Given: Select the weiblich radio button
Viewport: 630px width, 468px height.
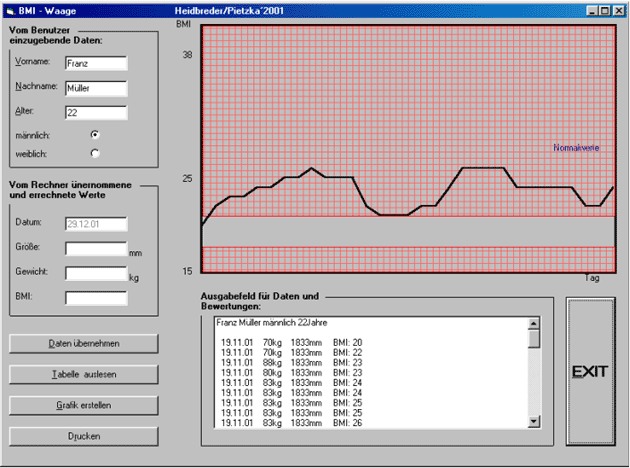Looking at the screenshot, I should tap(96, 153).
